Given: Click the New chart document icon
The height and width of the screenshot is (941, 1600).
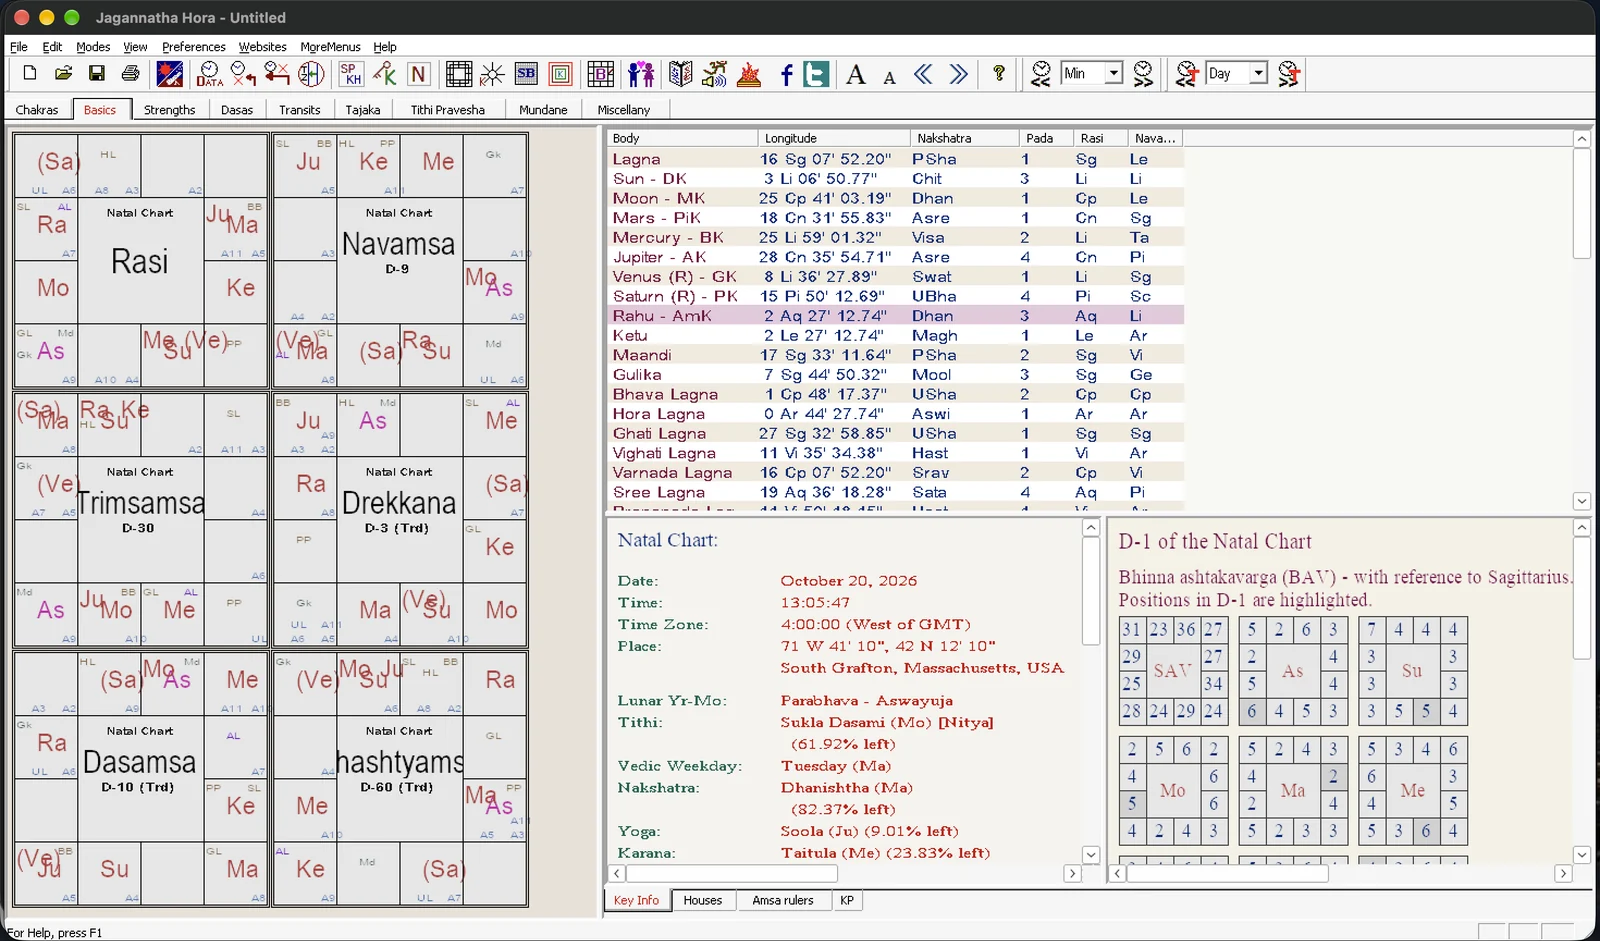Looking at the screenshot, I should 30,73.
